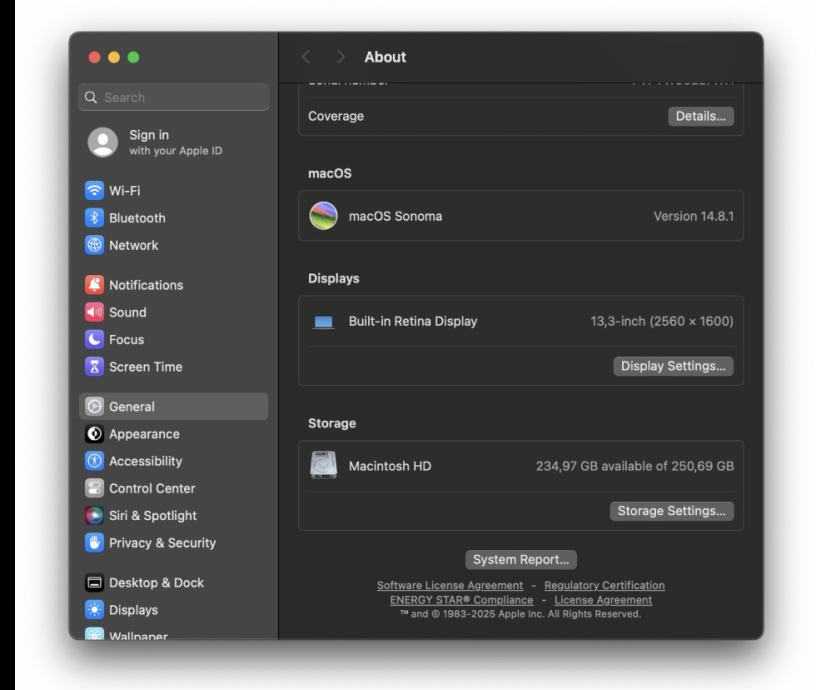Select the Sound speaker icon
The width and height of the screenshot is (816, 690).
pyautogui.click(x=94, y=312)
